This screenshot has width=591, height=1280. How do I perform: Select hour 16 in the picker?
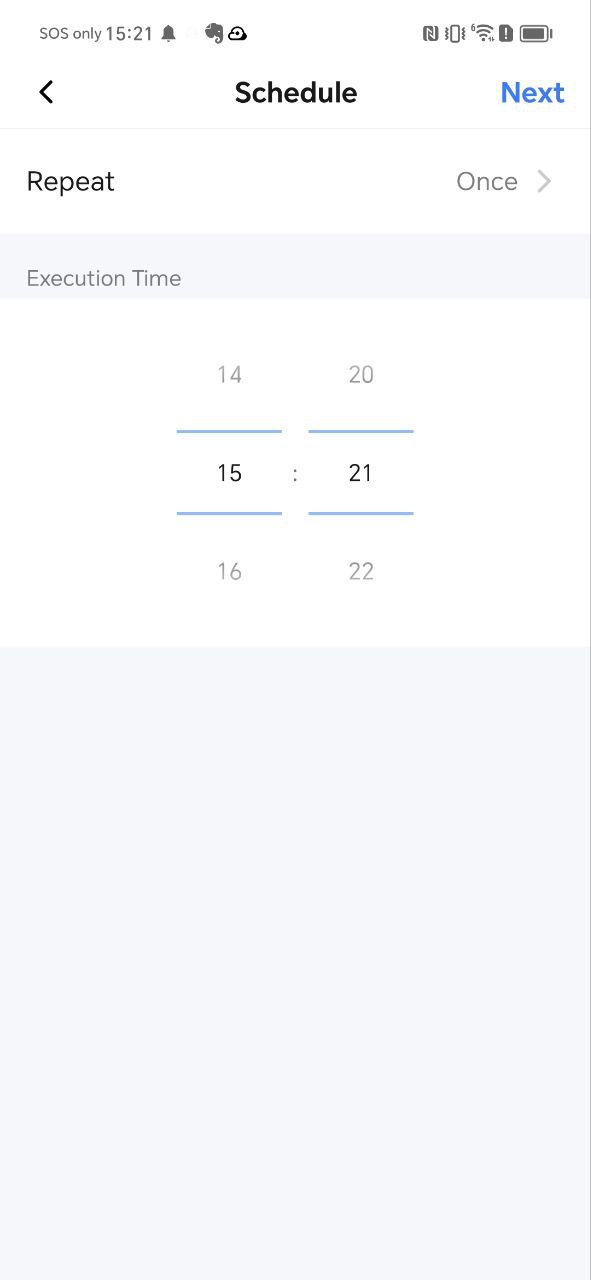(229, 571)
